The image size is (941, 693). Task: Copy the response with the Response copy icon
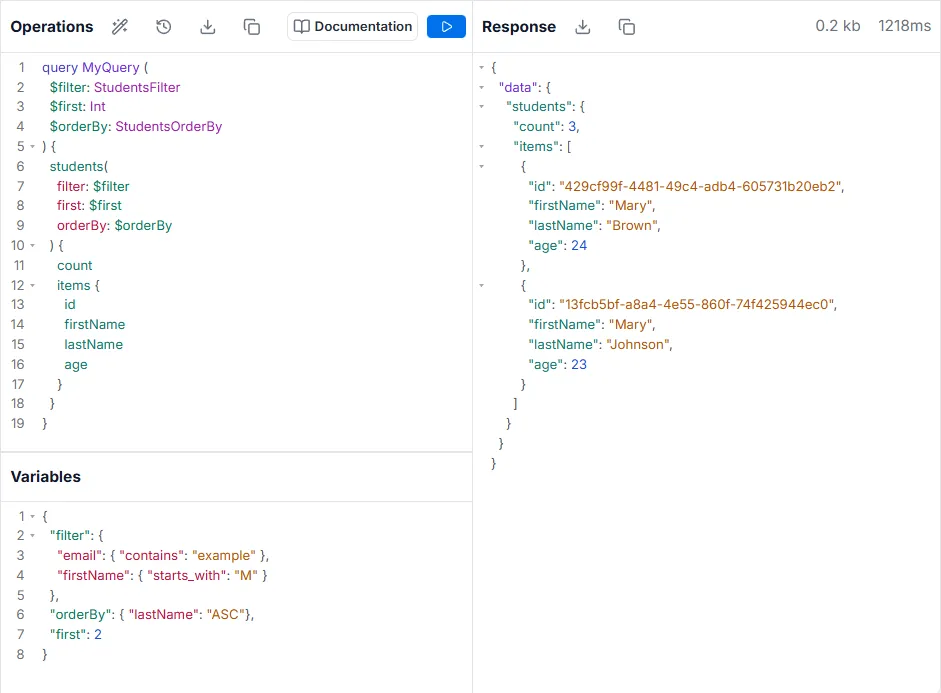[x=627, y=27]
